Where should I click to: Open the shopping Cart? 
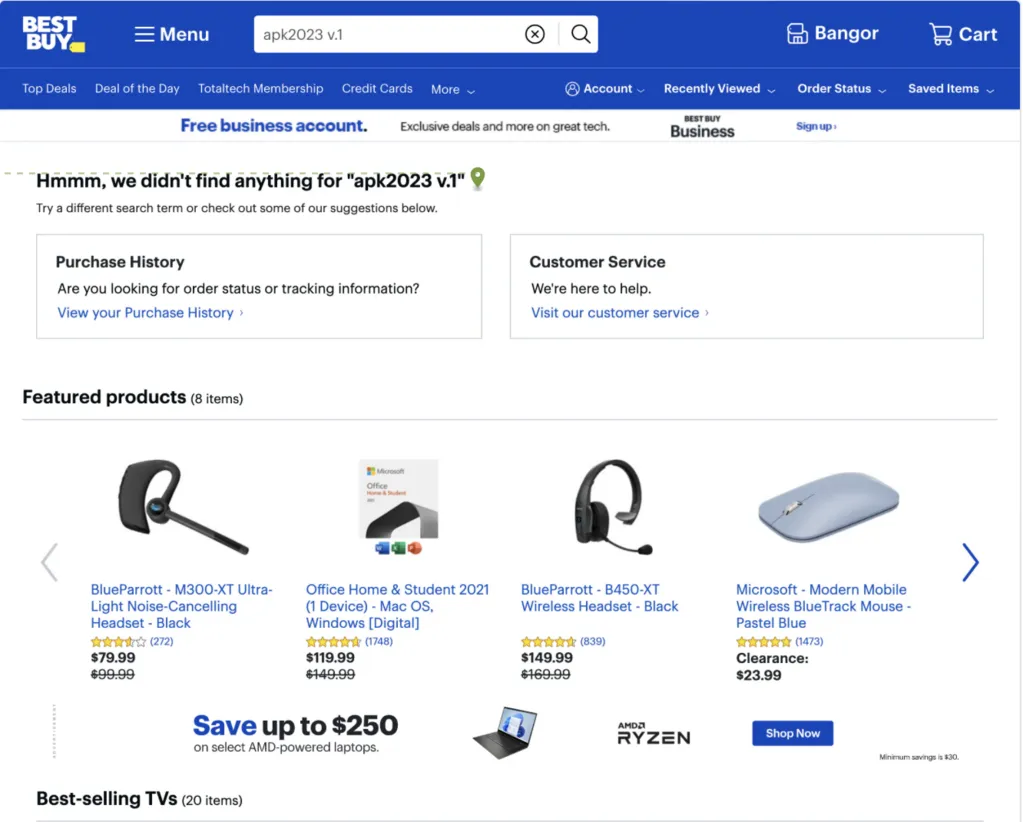(962, 34)
